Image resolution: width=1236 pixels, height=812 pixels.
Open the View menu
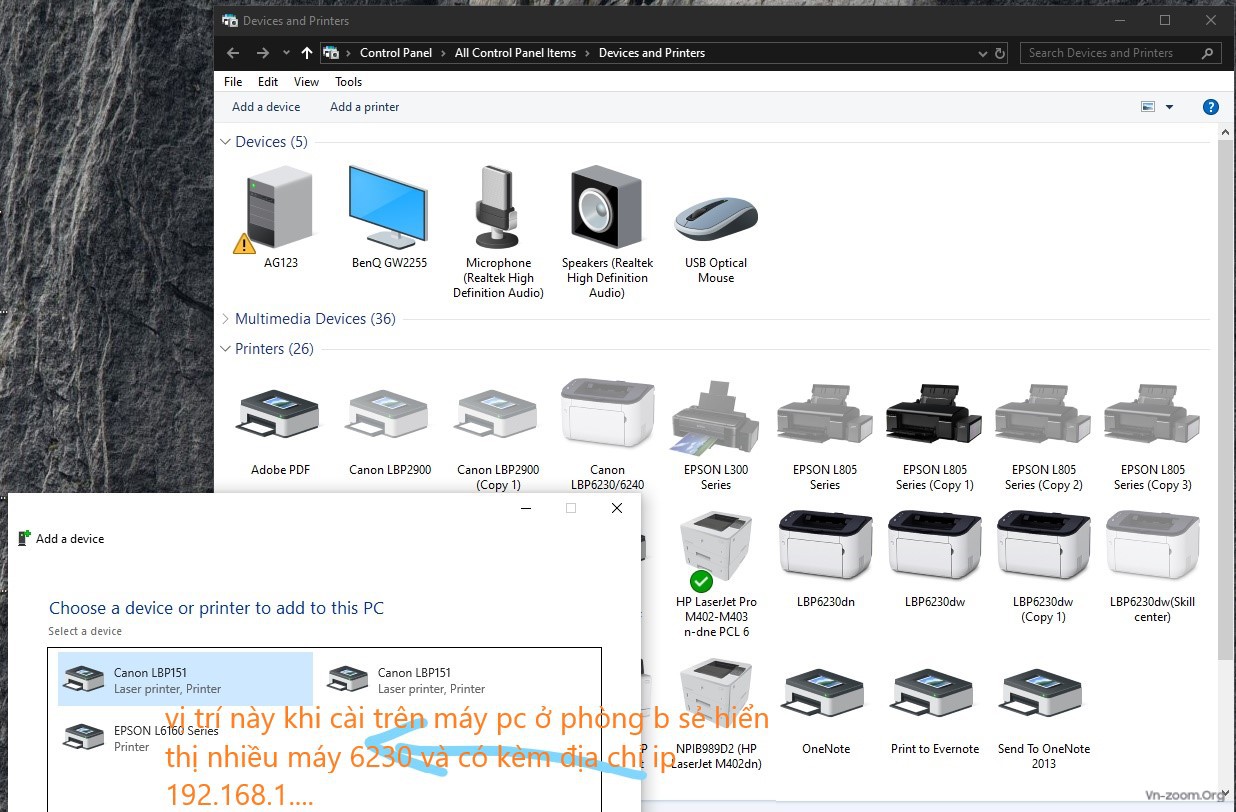(x=307, y=82)
